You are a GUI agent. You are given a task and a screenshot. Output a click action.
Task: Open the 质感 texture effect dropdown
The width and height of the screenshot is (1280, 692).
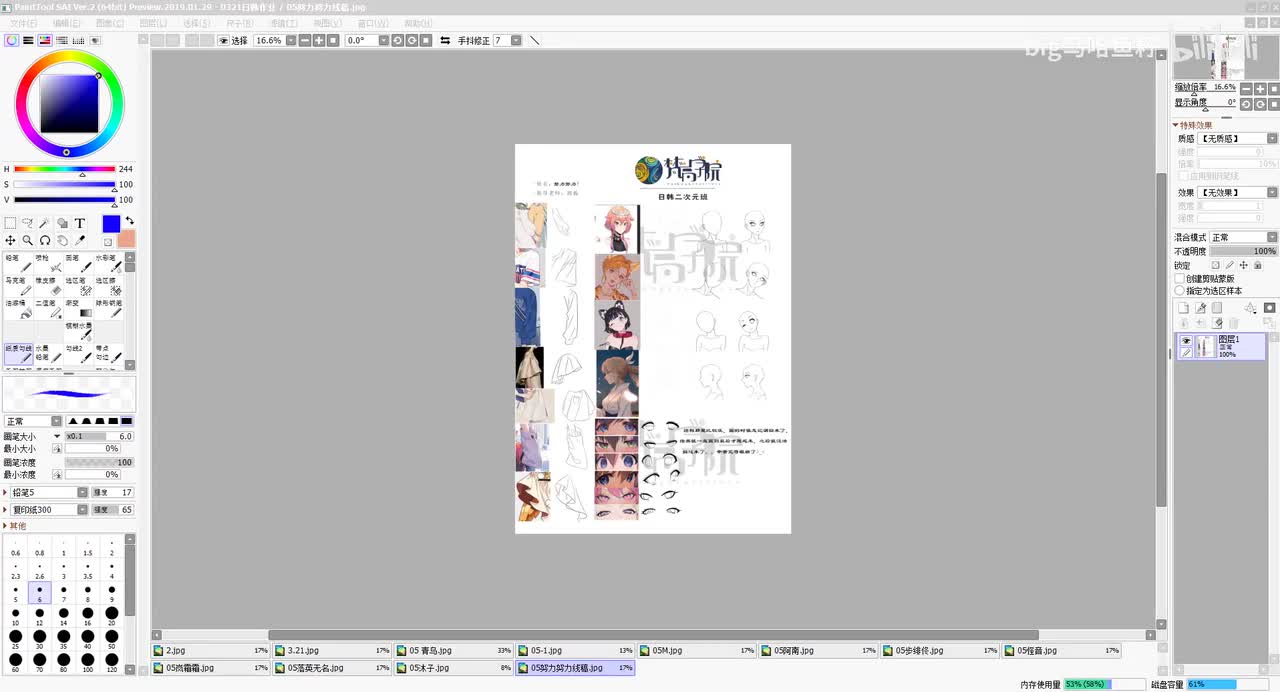click(1272, 139)
